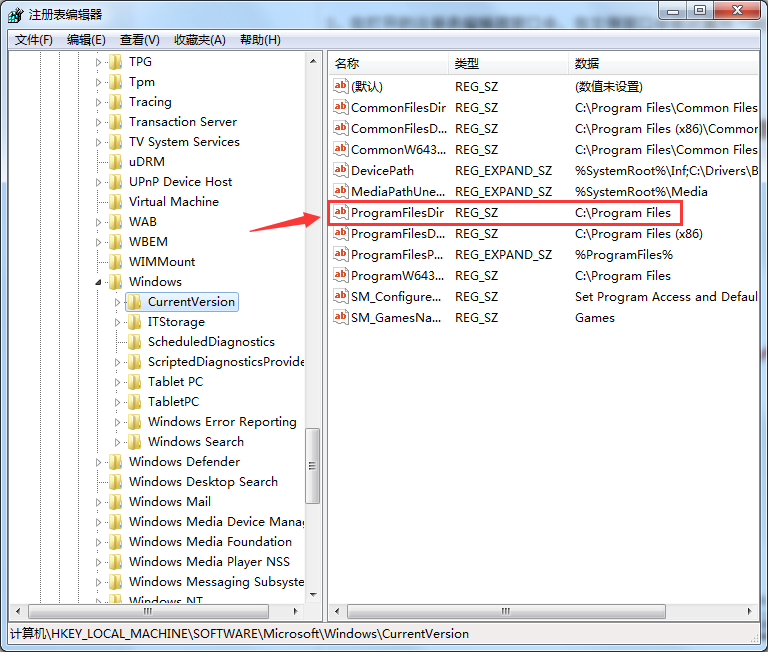Sort by the 数据 column header
768x652 pixels.
click(x=664, y=63)
